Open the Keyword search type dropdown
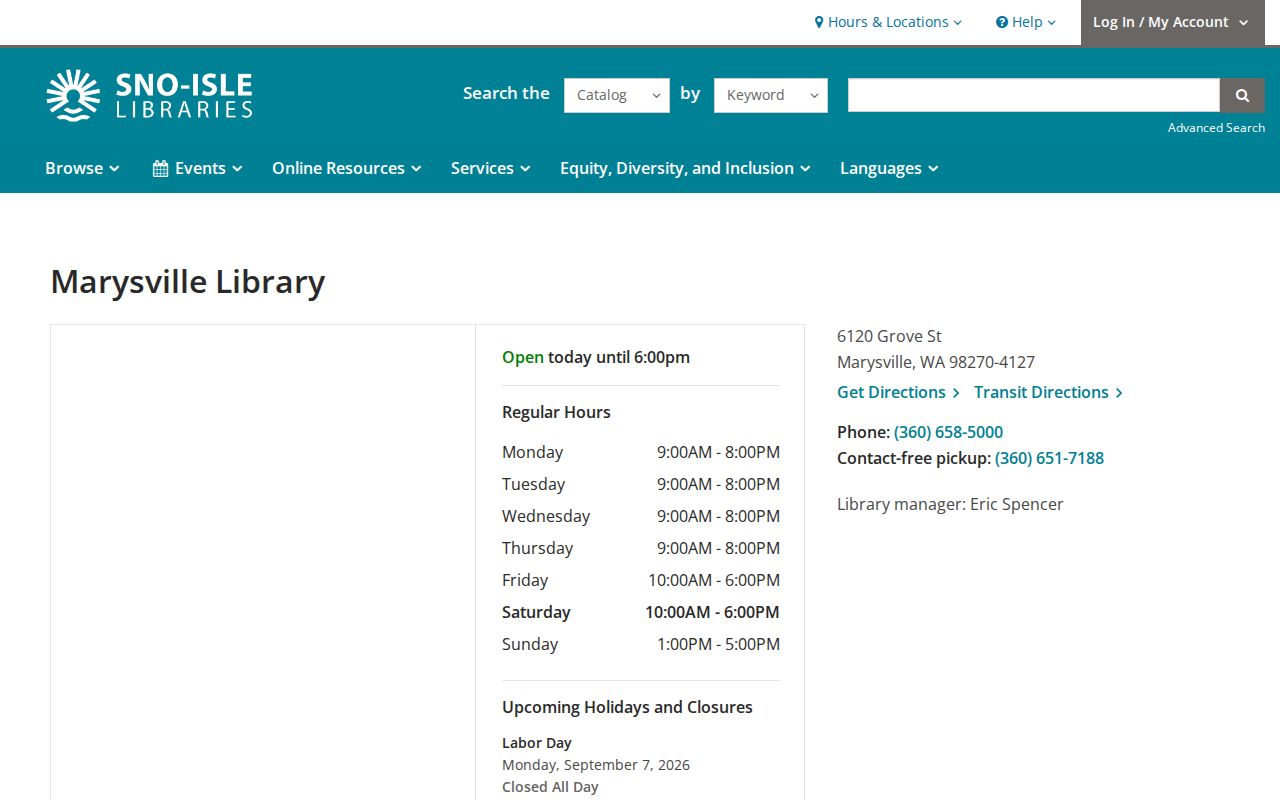 [771, 95]
